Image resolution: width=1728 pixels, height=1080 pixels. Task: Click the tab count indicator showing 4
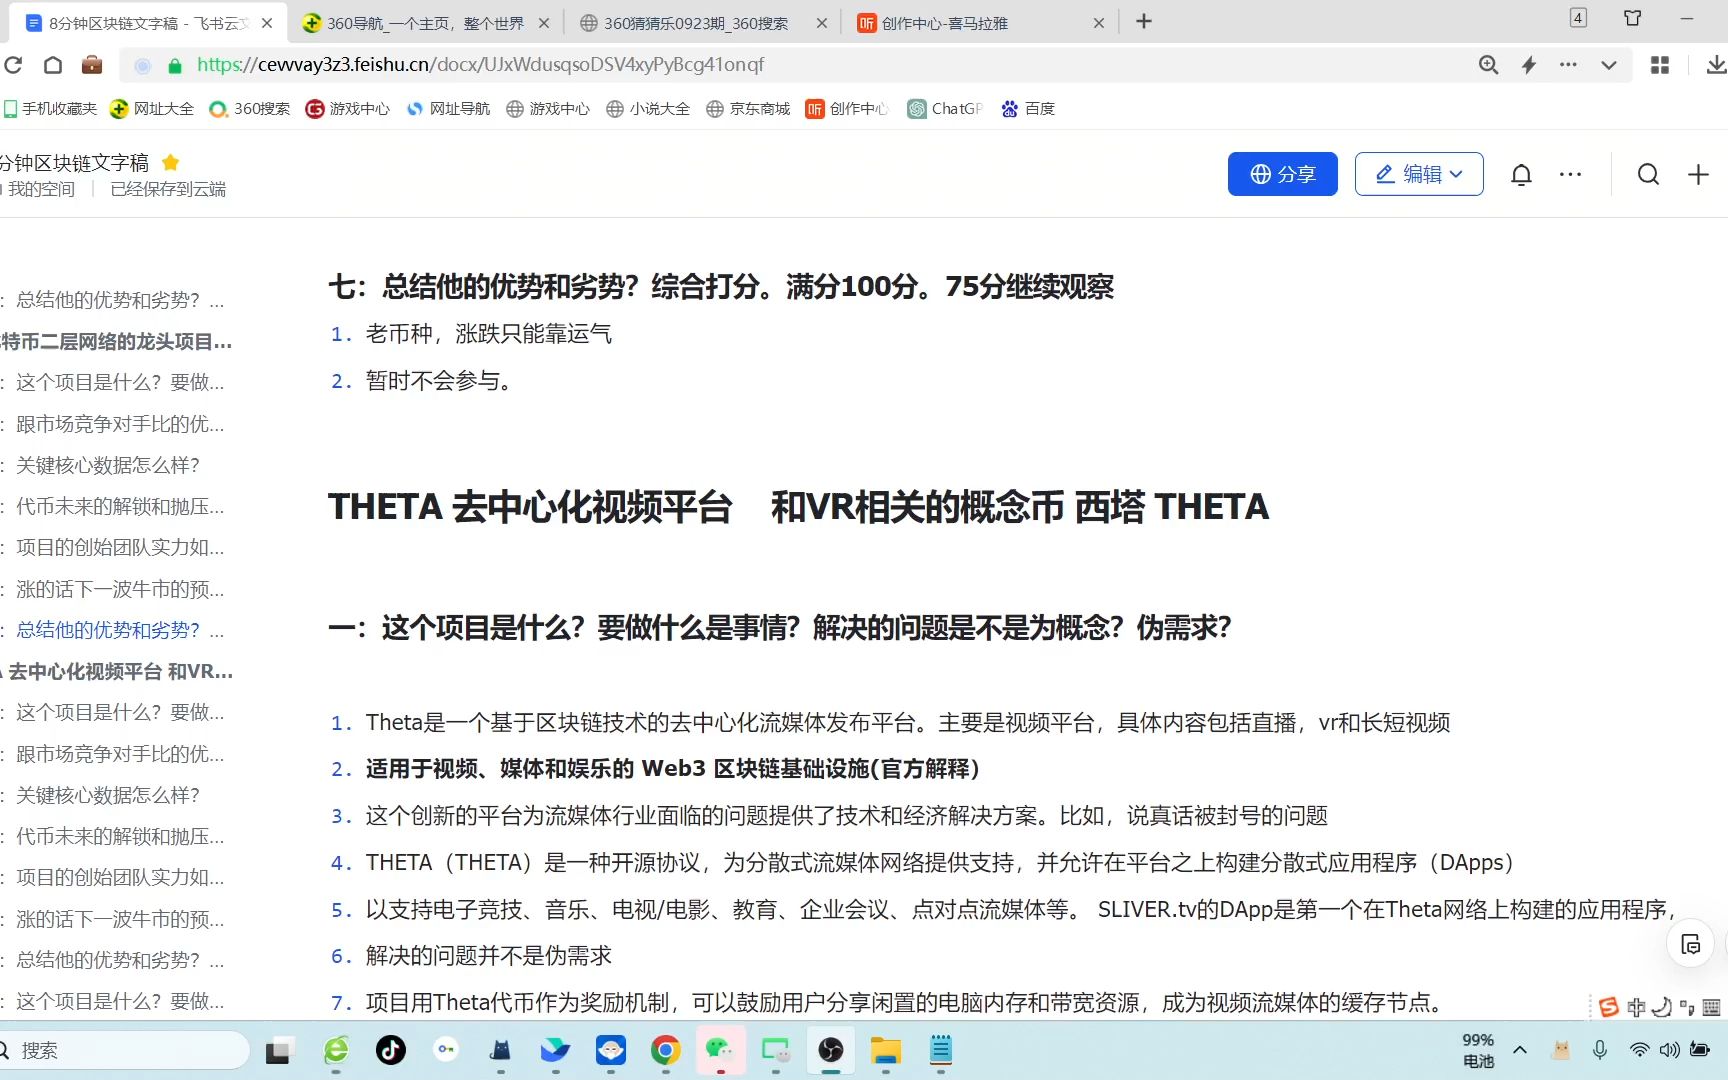click(1578, 18)
